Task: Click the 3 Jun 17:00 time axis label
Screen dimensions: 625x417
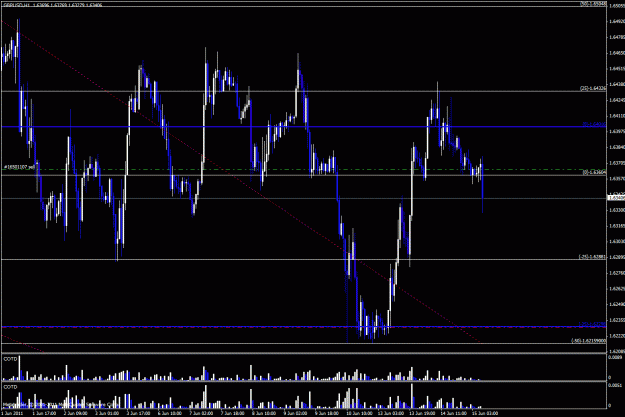Action: (138, 413)
